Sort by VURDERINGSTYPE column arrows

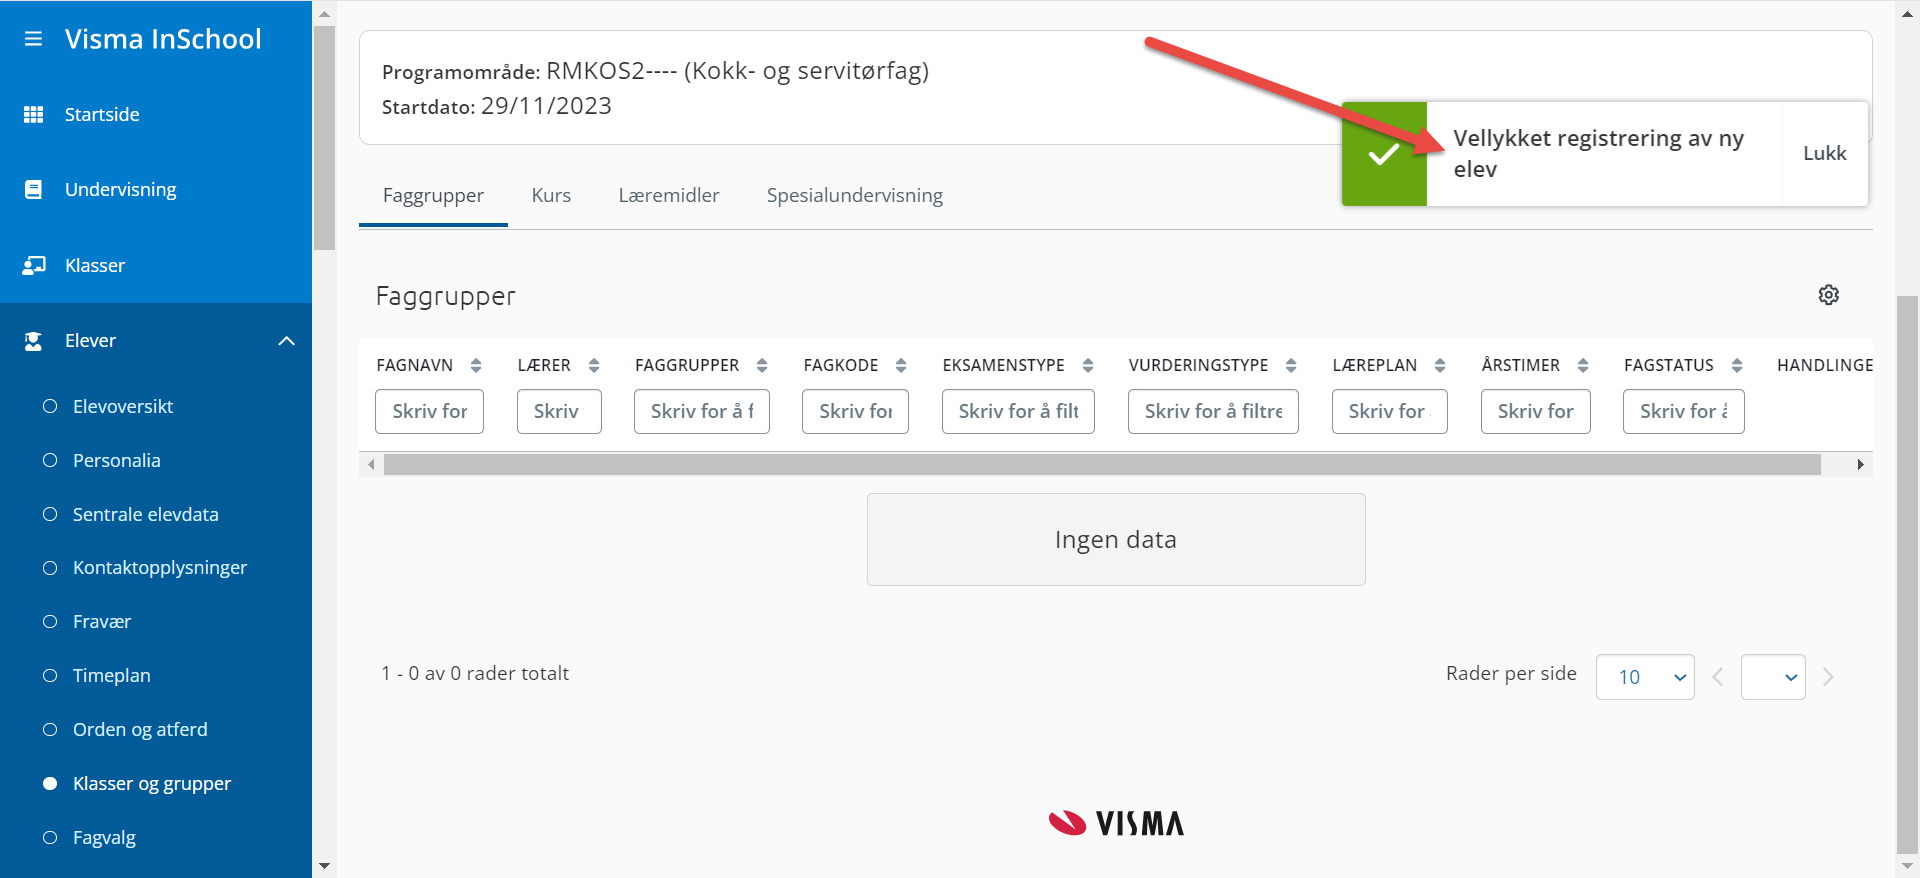[1291, 365]
